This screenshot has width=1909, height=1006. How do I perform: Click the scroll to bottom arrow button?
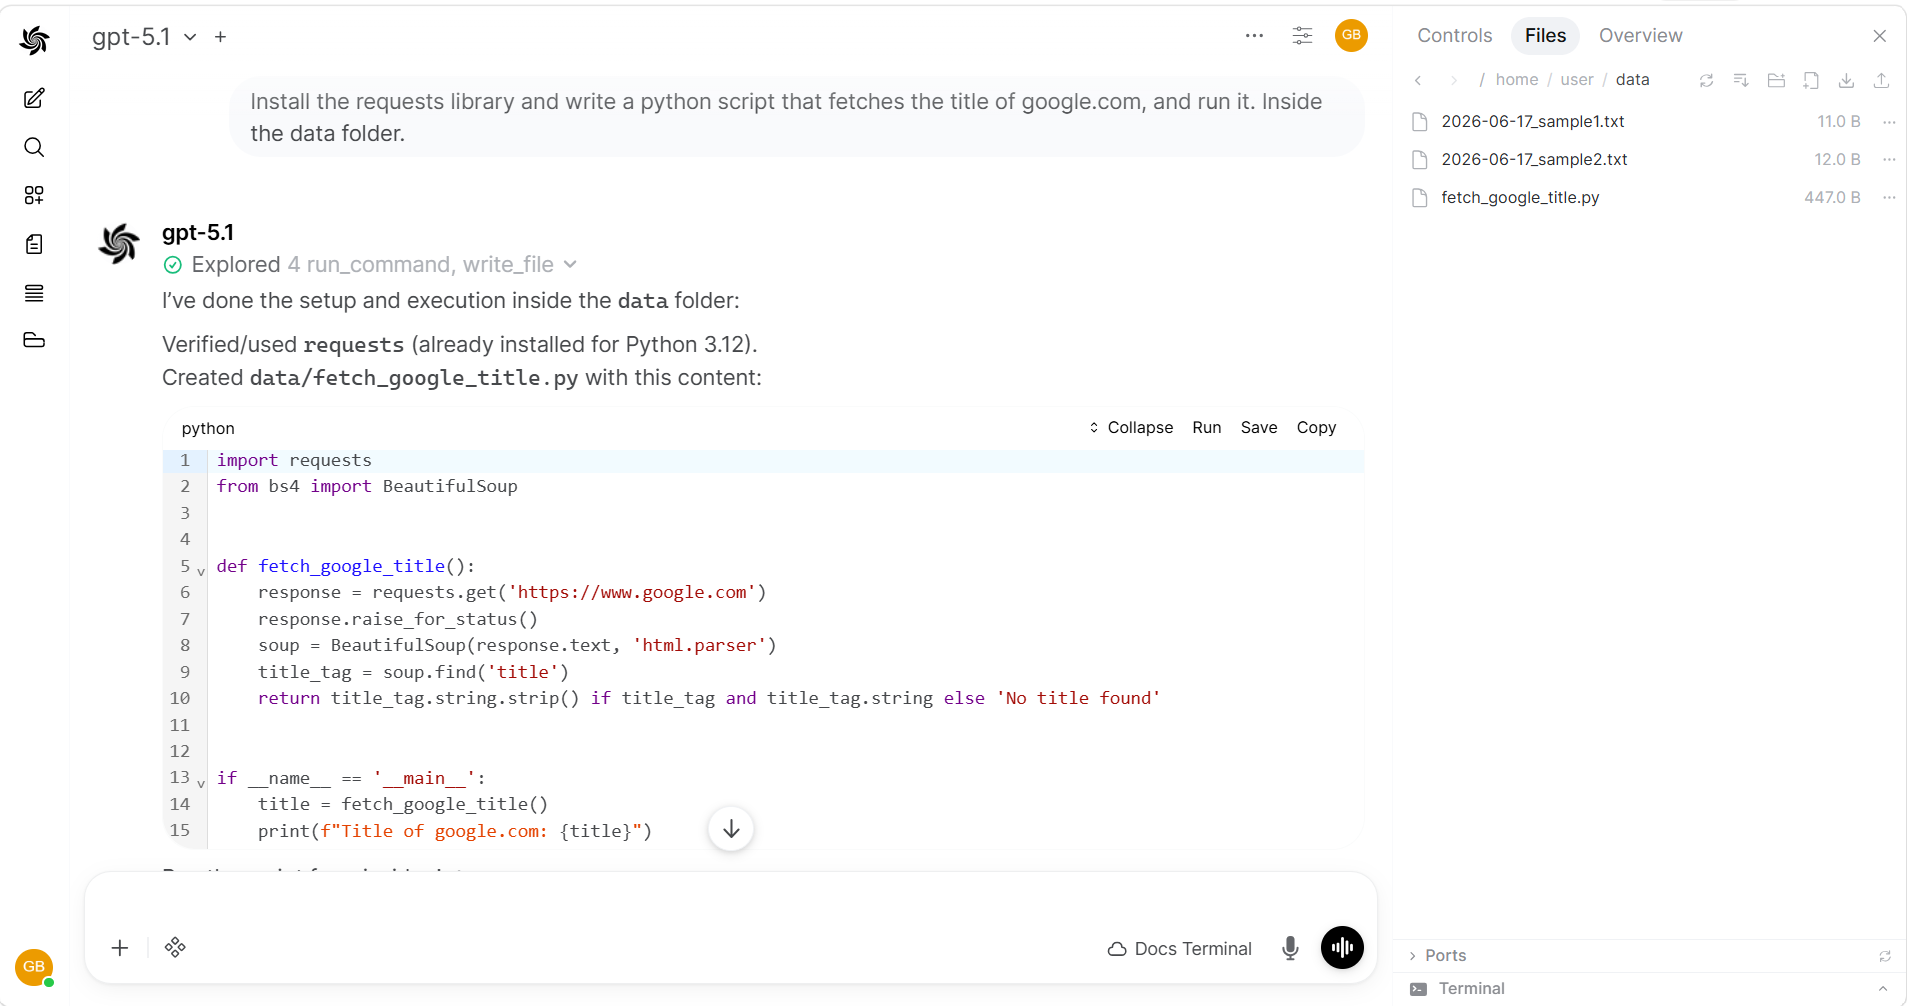click(731, 829)
